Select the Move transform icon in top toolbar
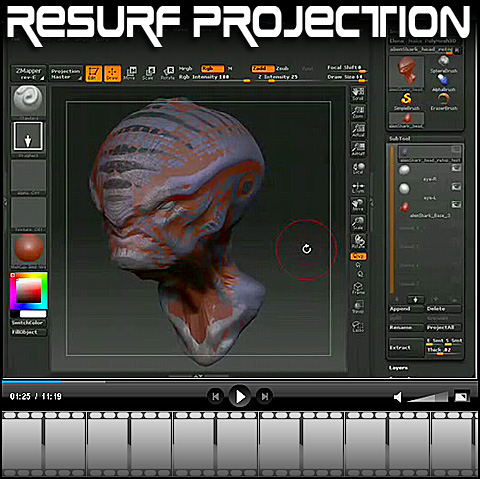The width and height of the screenshot is (480, 479). (131, 73)
